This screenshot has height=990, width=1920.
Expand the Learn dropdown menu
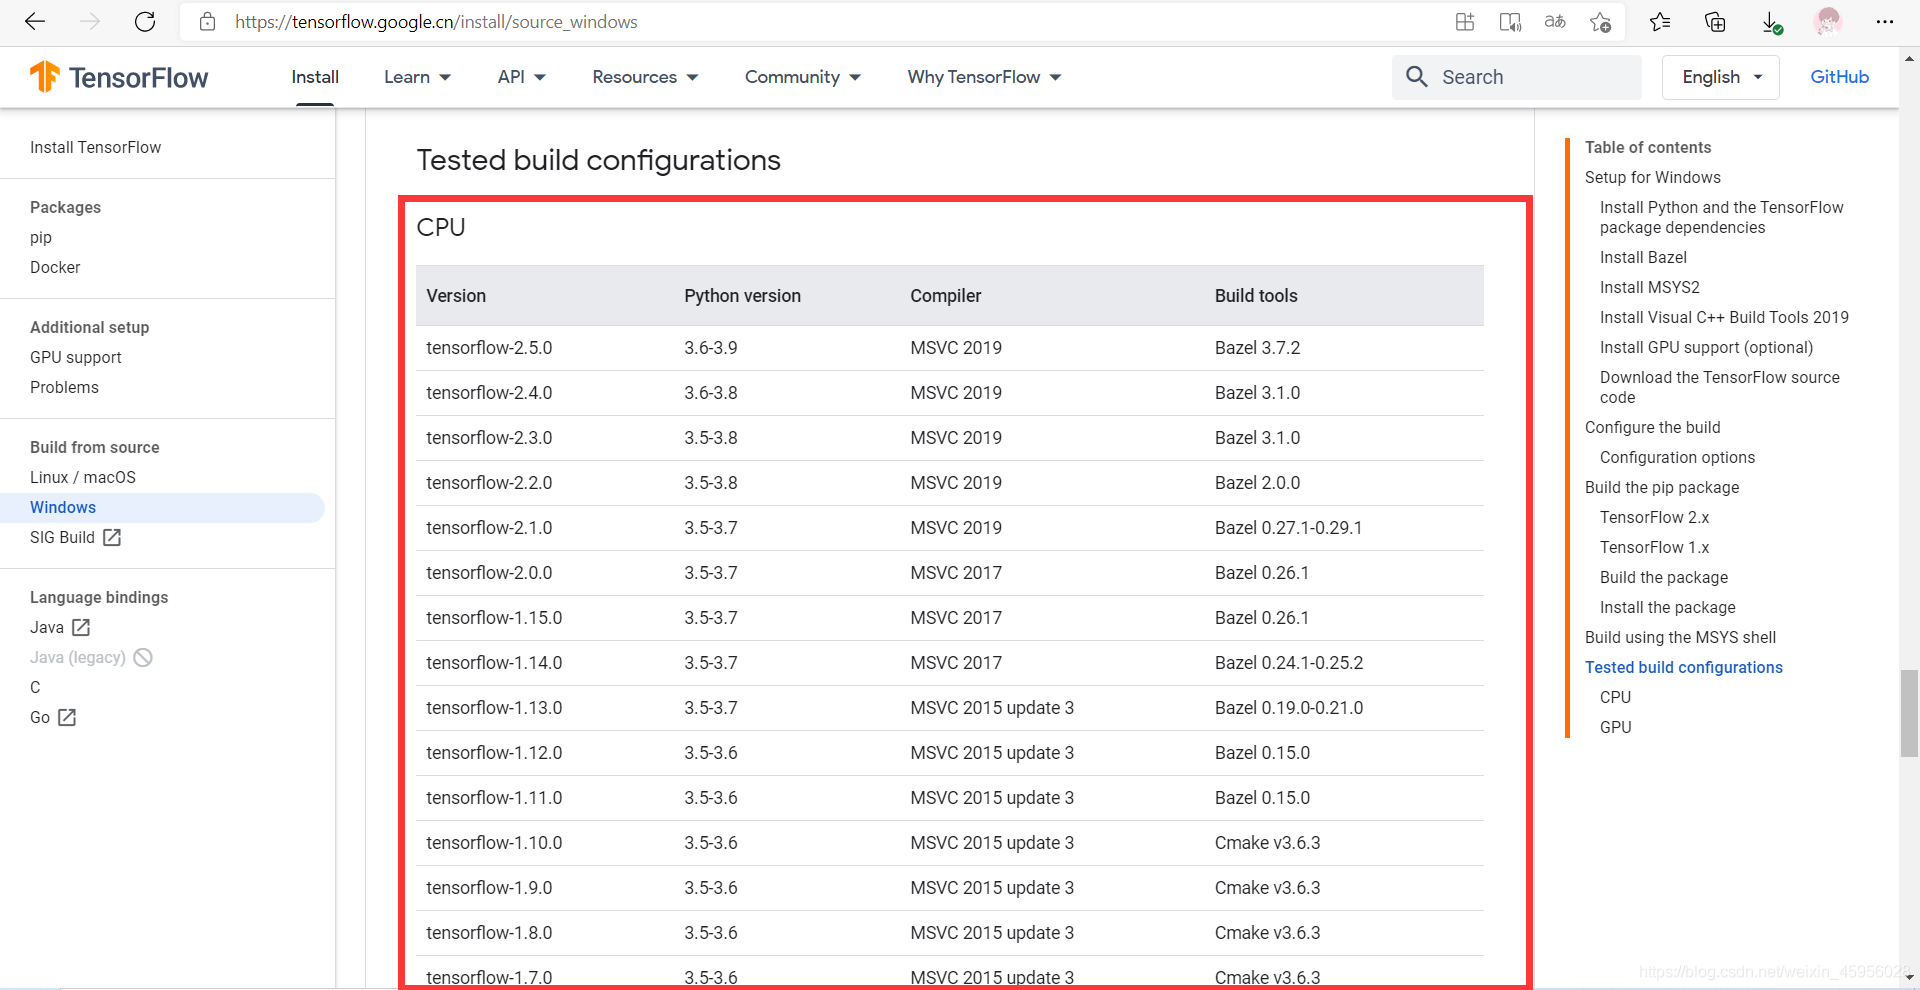[x=418, y=77]
